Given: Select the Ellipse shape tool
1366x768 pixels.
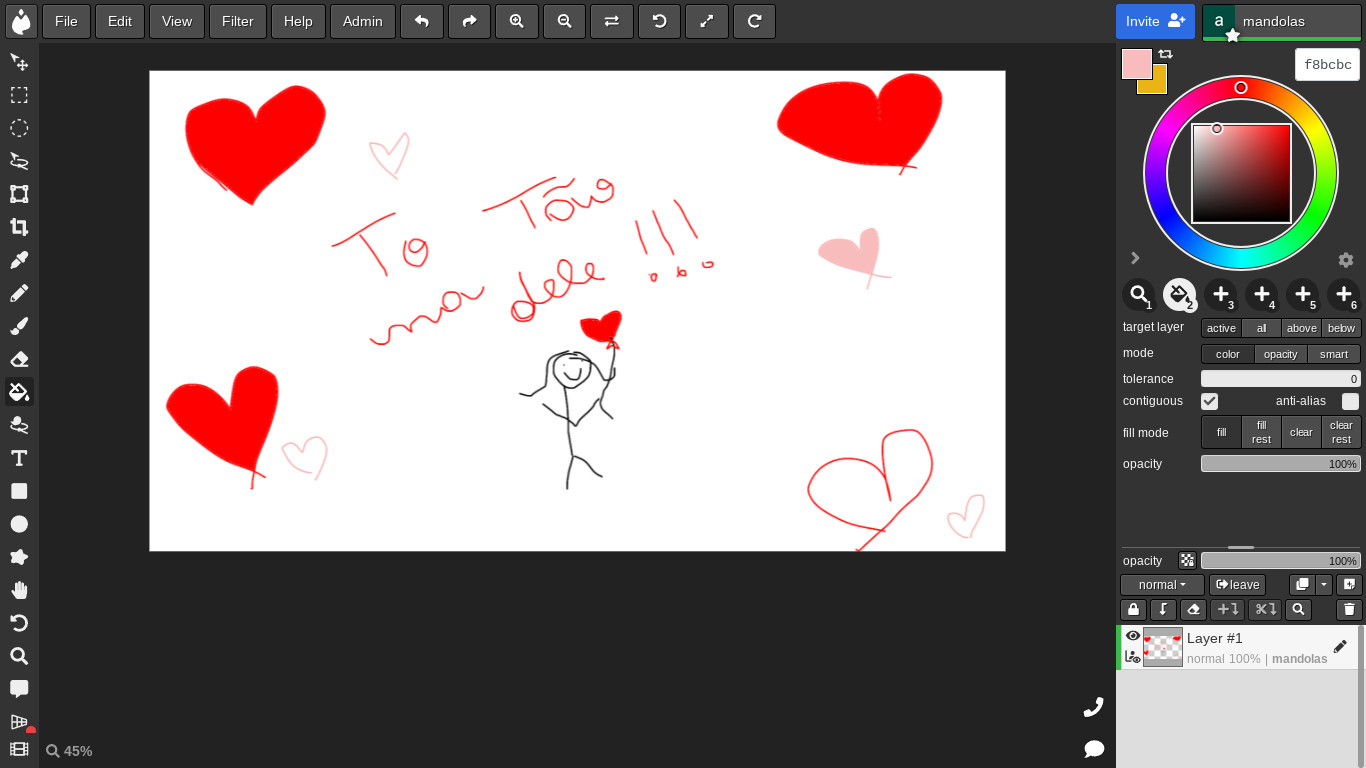Looking at the screenshot, I should tap(19, 524).
